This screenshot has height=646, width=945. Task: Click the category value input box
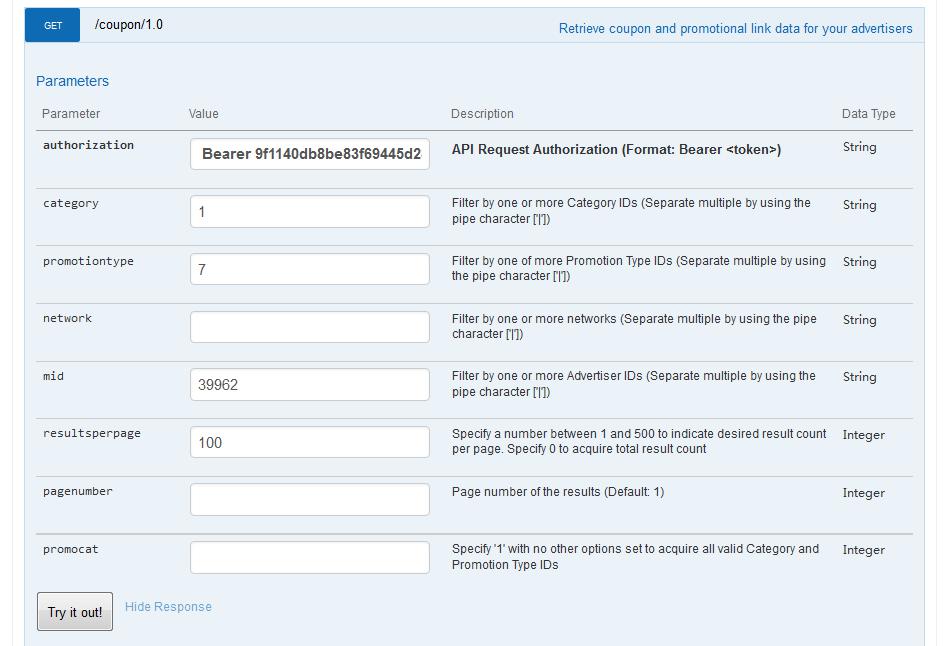pos(310,212)
